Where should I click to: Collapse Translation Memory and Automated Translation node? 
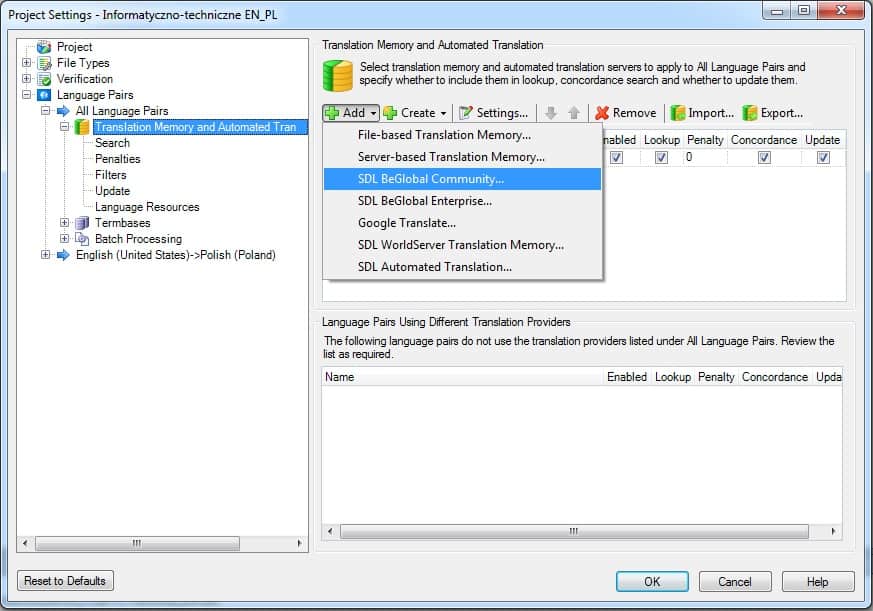tap(65, 127)
